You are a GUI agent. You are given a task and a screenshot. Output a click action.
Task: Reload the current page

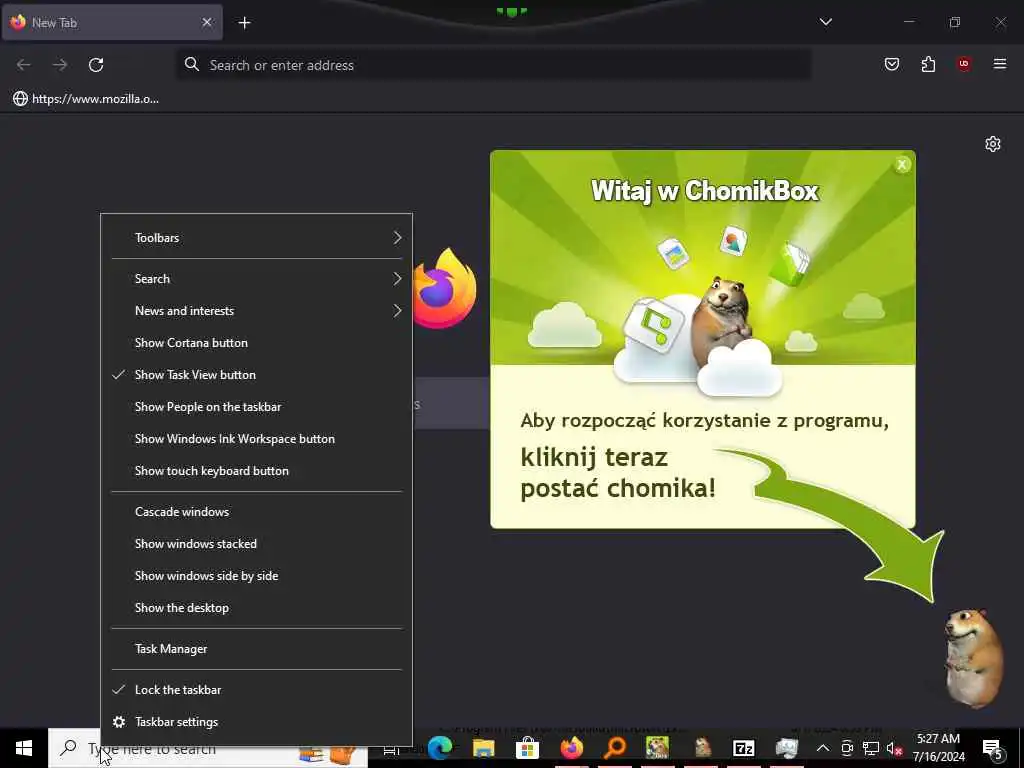[96, 65]
